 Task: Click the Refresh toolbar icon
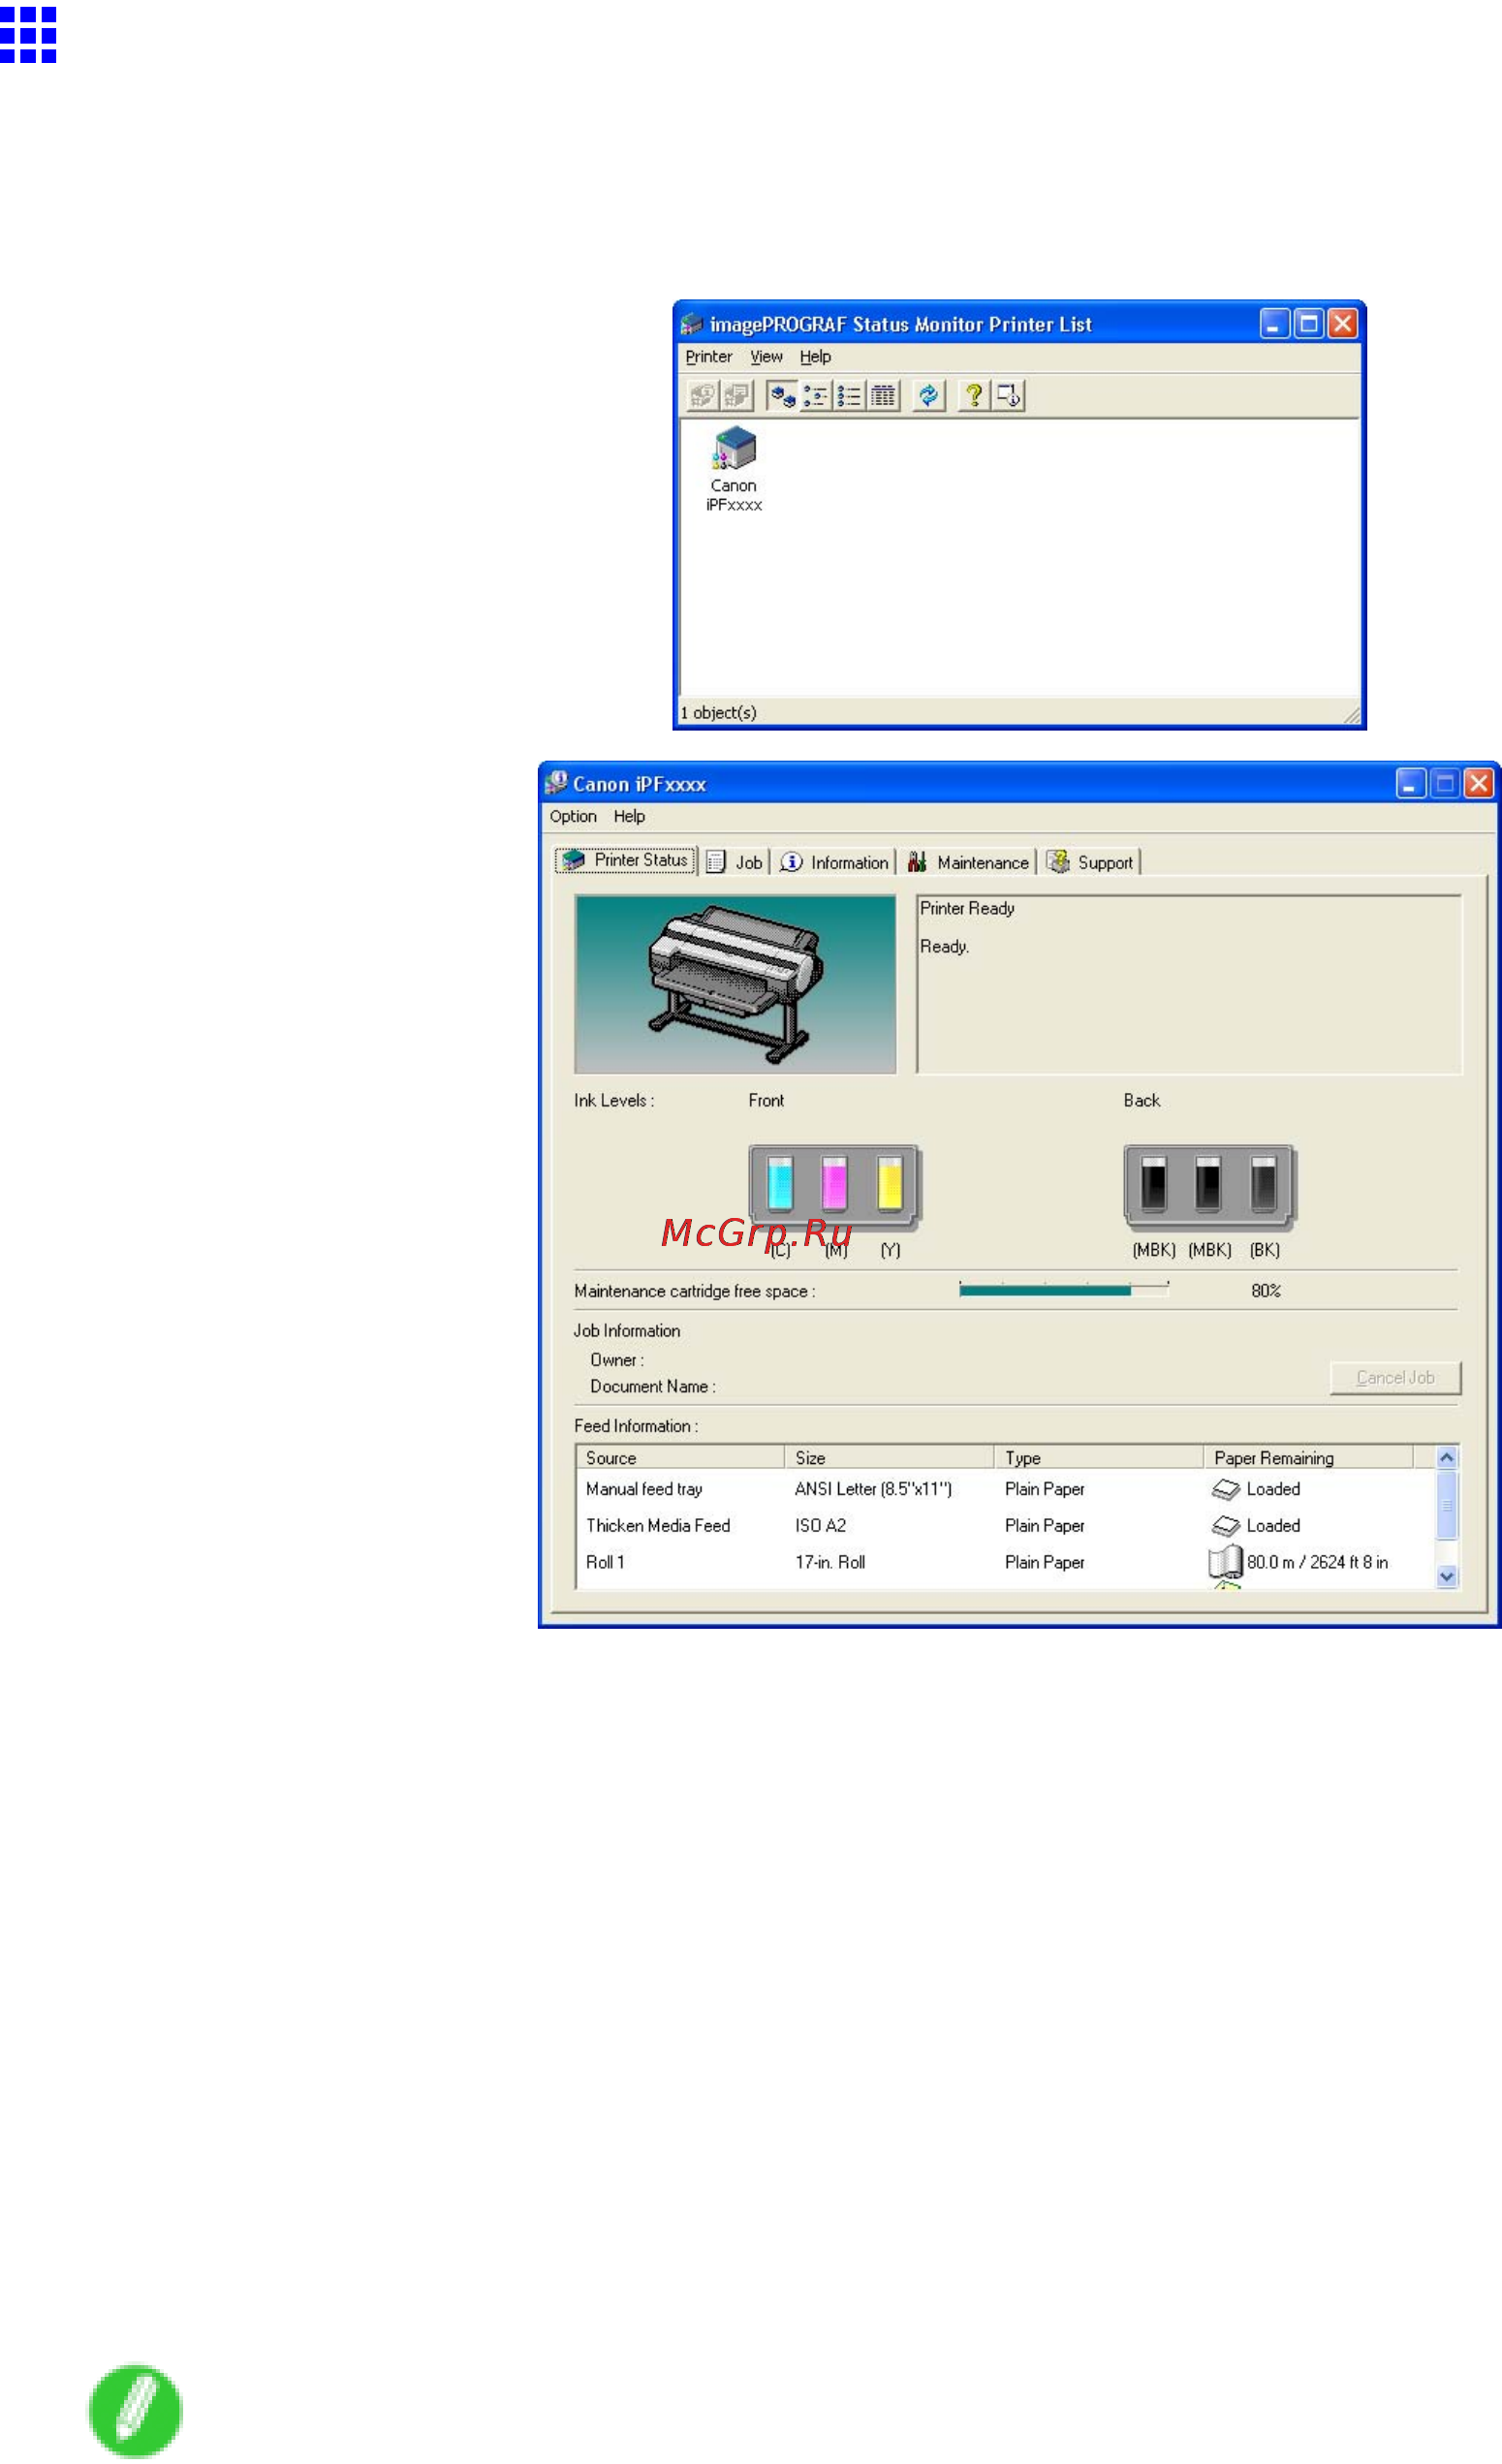[928, 396]
